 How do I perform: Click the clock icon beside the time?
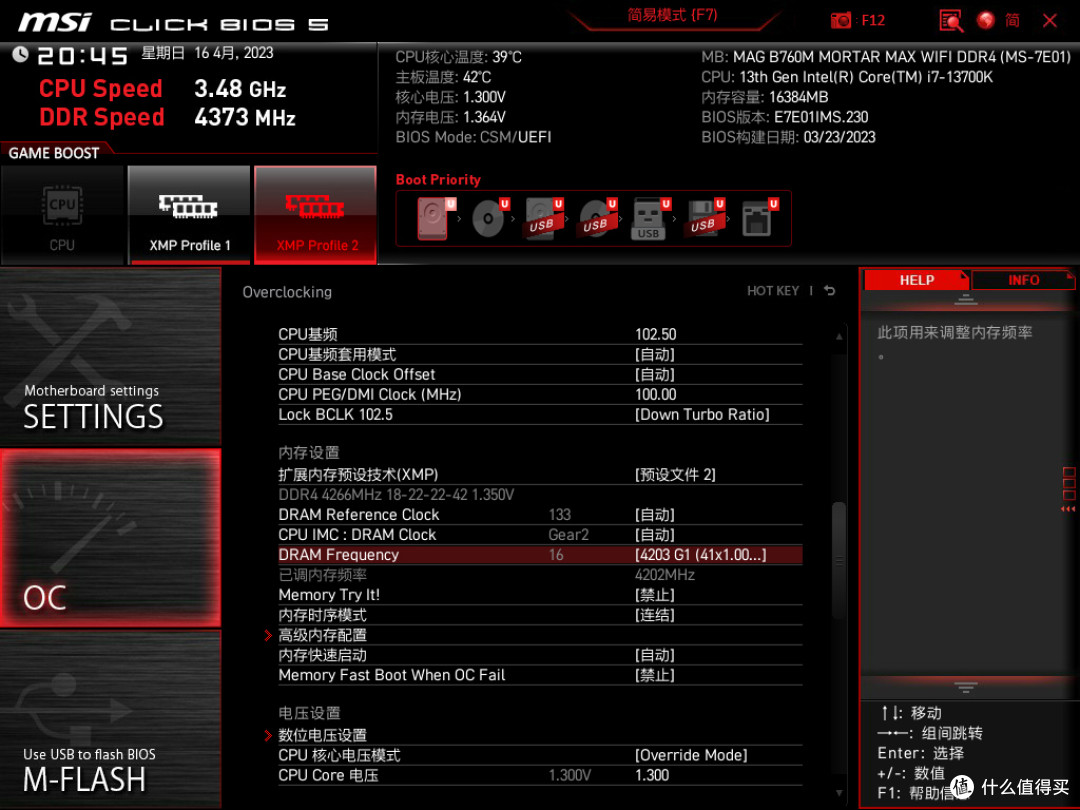pos(21,54)
